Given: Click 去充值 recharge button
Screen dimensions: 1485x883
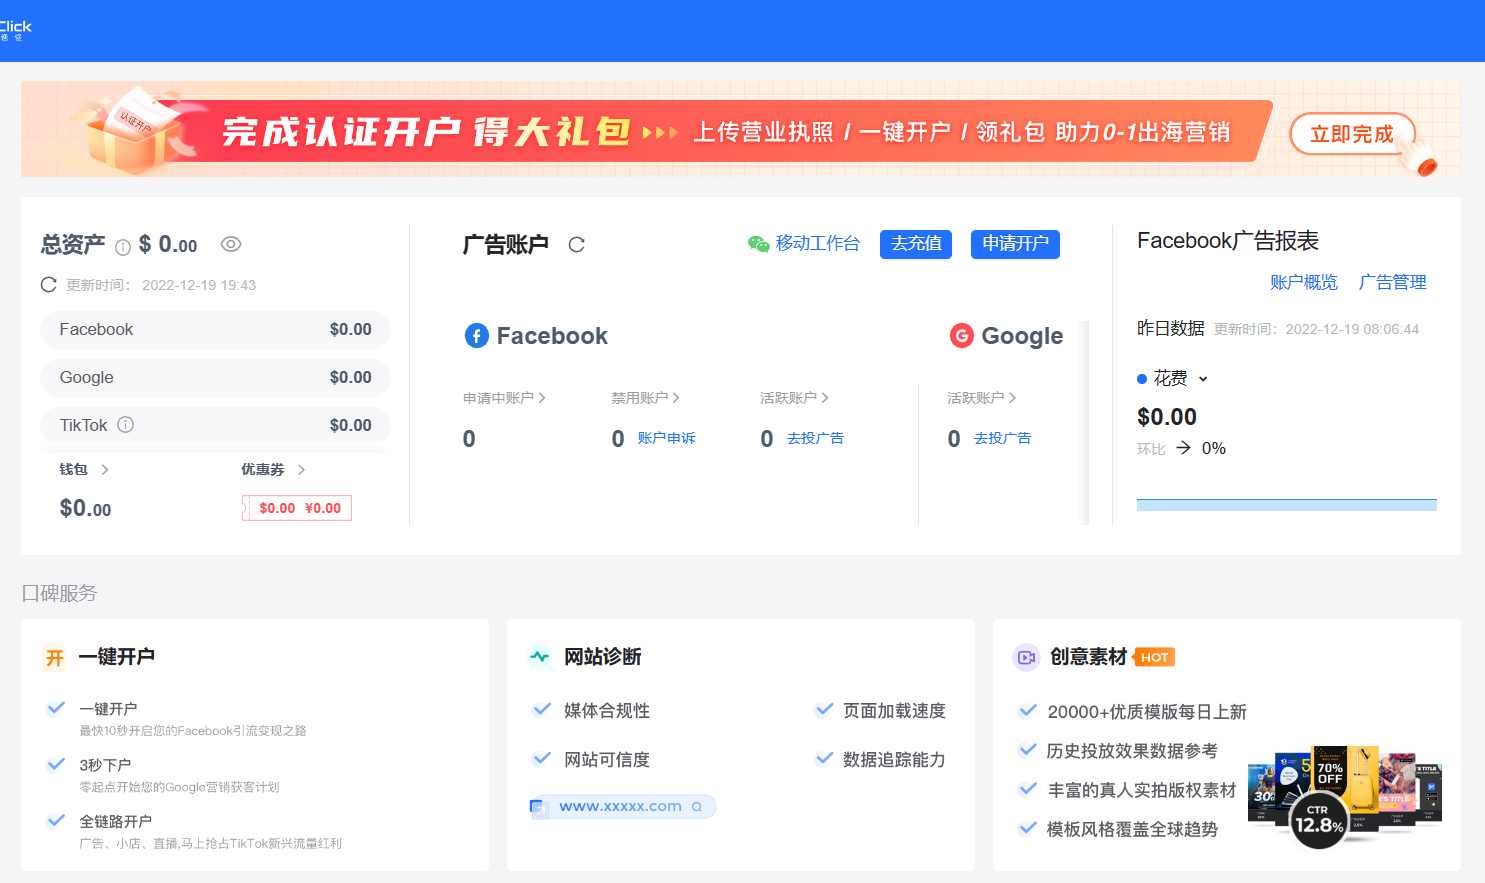Looking at the screenshot, I should point(916,244).
